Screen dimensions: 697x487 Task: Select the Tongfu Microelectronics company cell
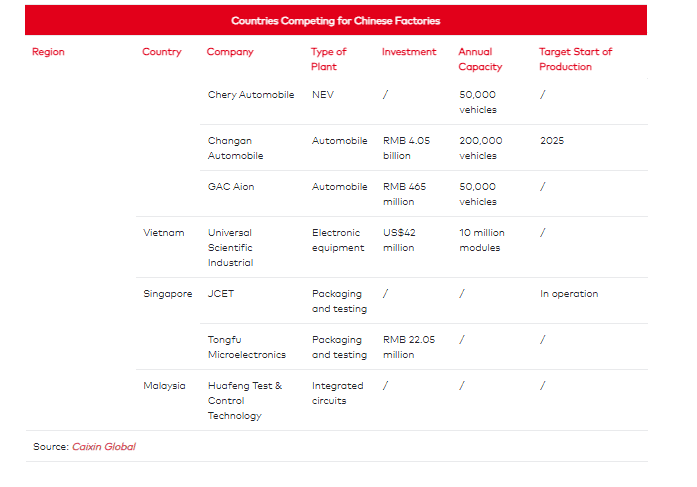pos(246,347)
